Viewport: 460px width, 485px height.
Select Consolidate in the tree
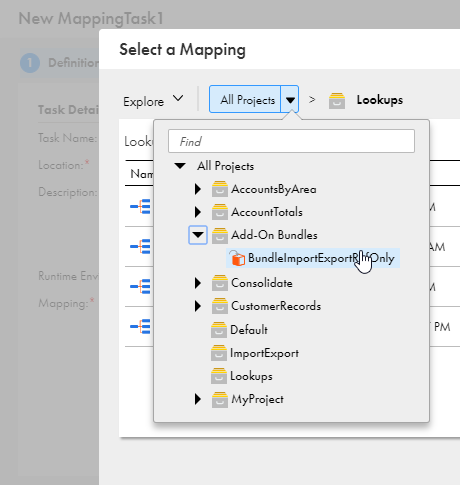click(262, 283)
